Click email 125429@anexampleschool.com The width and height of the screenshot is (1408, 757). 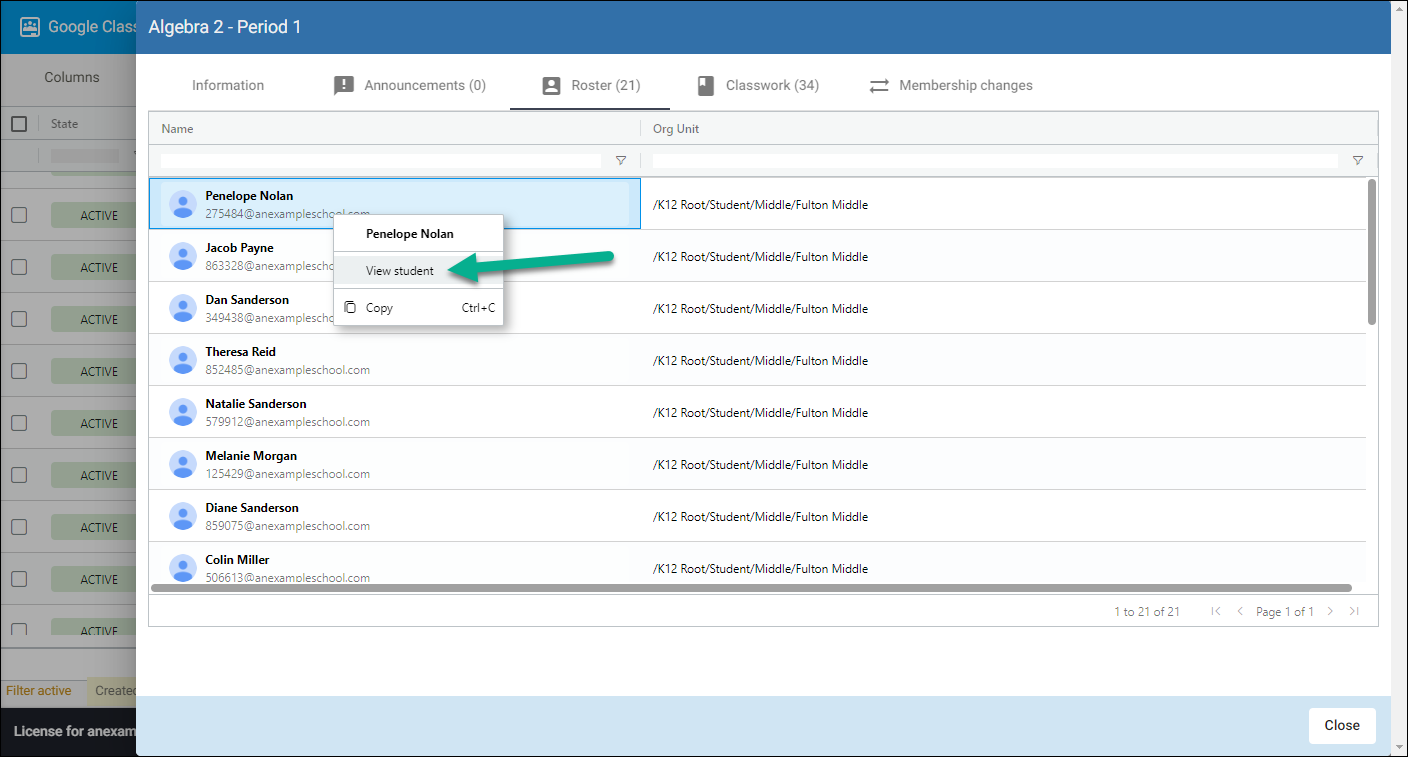click(288, 474)
